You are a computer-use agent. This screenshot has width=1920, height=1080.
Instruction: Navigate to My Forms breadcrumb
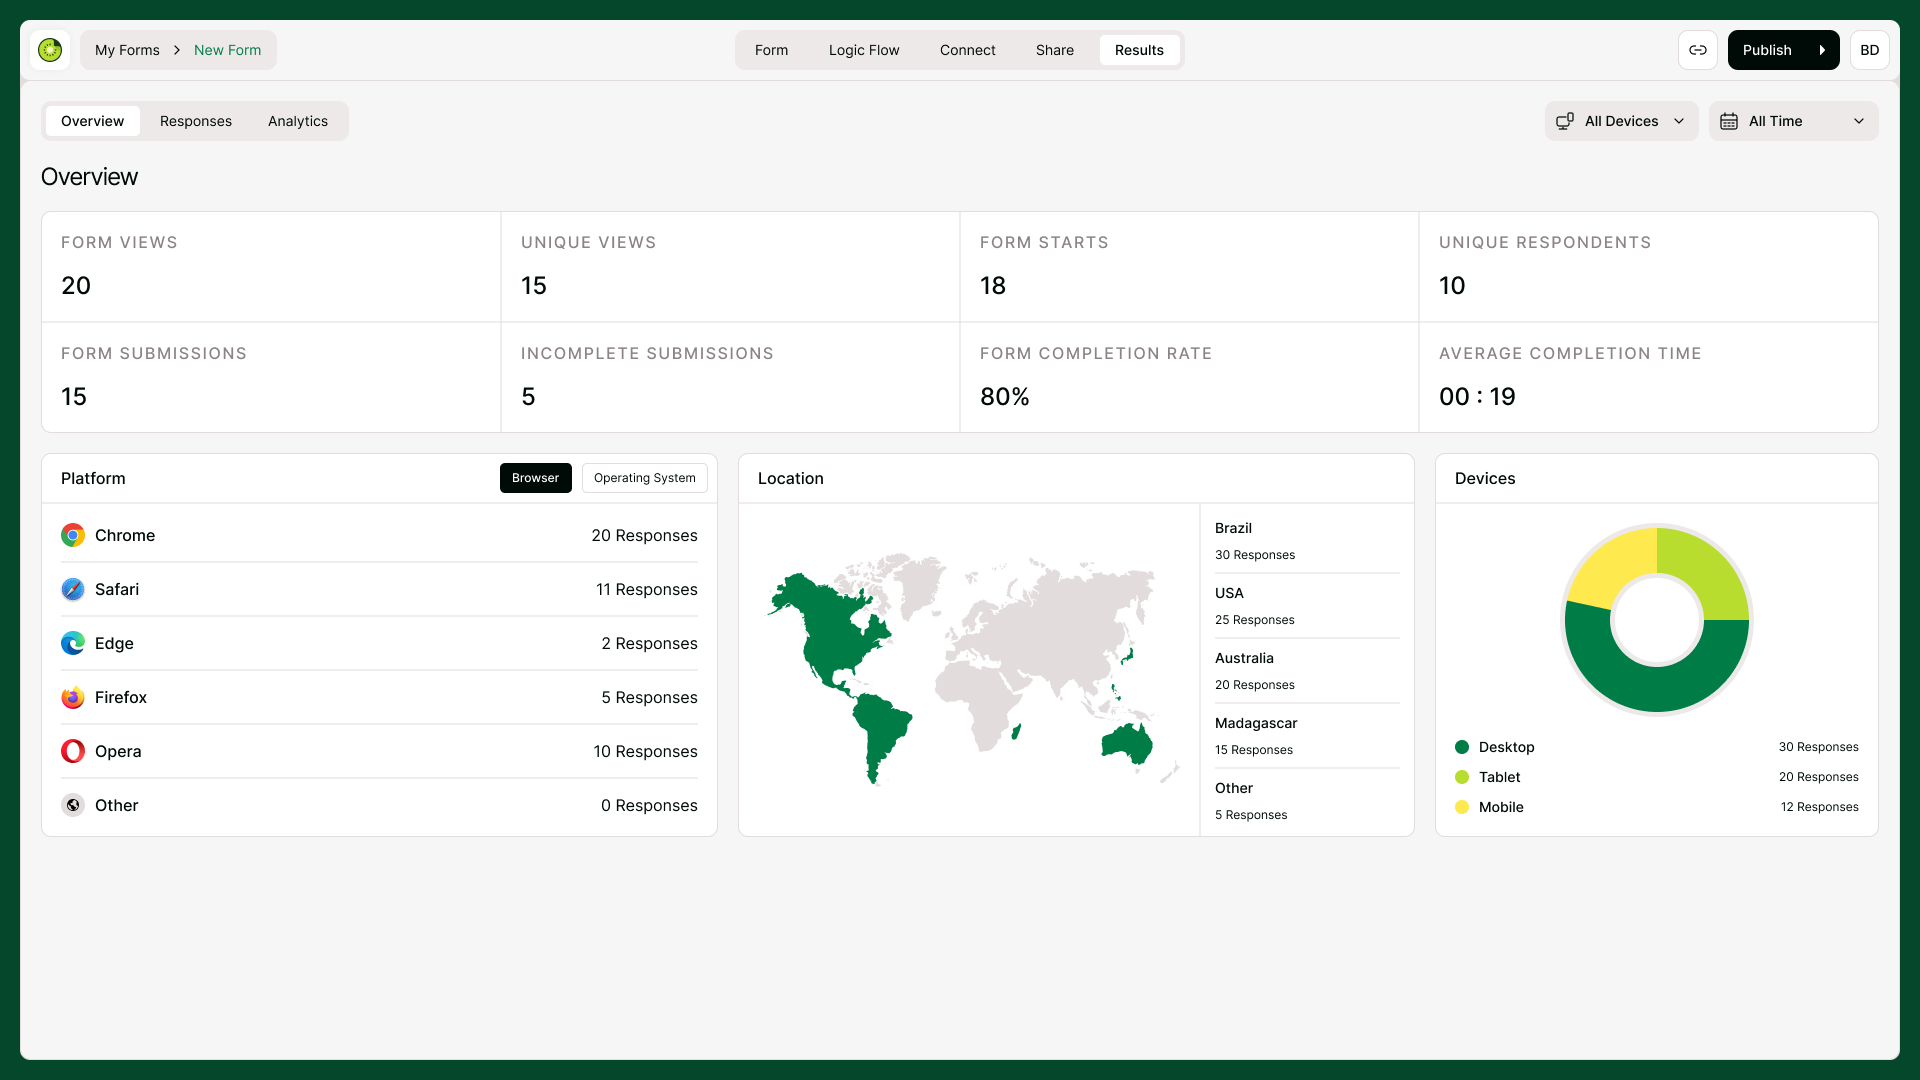(127, 50)
